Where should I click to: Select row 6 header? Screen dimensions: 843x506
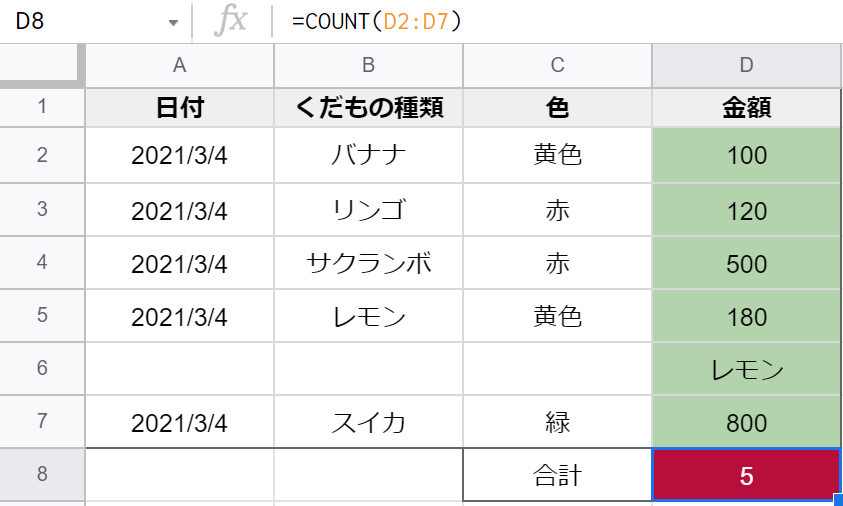click(42, 368)
